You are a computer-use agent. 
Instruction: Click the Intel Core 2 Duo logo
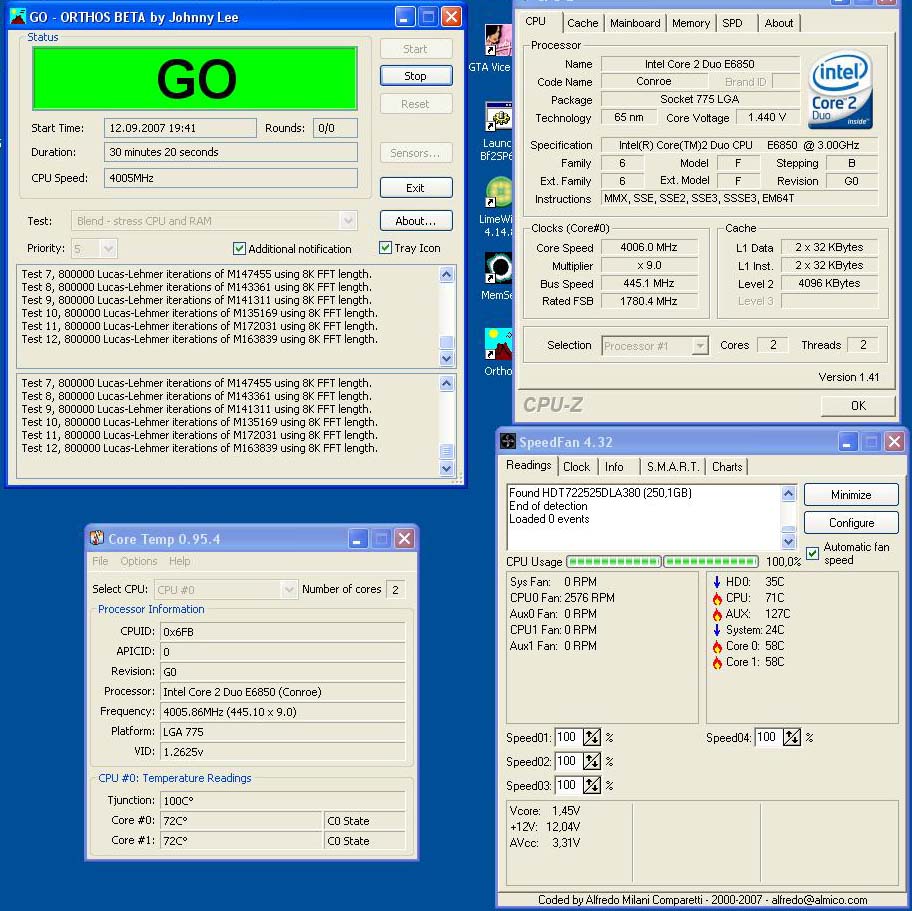pos(840,90)
